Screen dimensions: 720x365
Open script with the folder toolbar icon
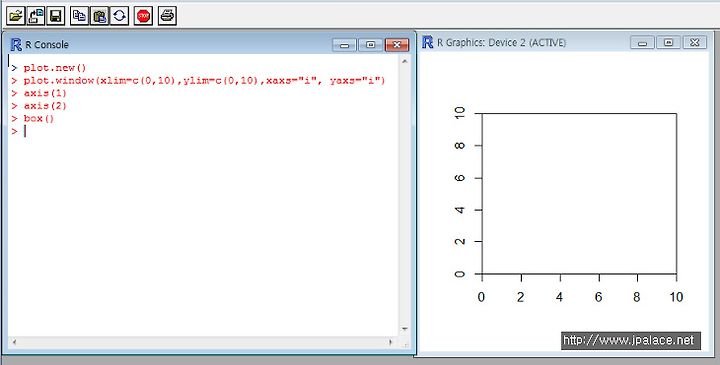(x=16, y=16)
